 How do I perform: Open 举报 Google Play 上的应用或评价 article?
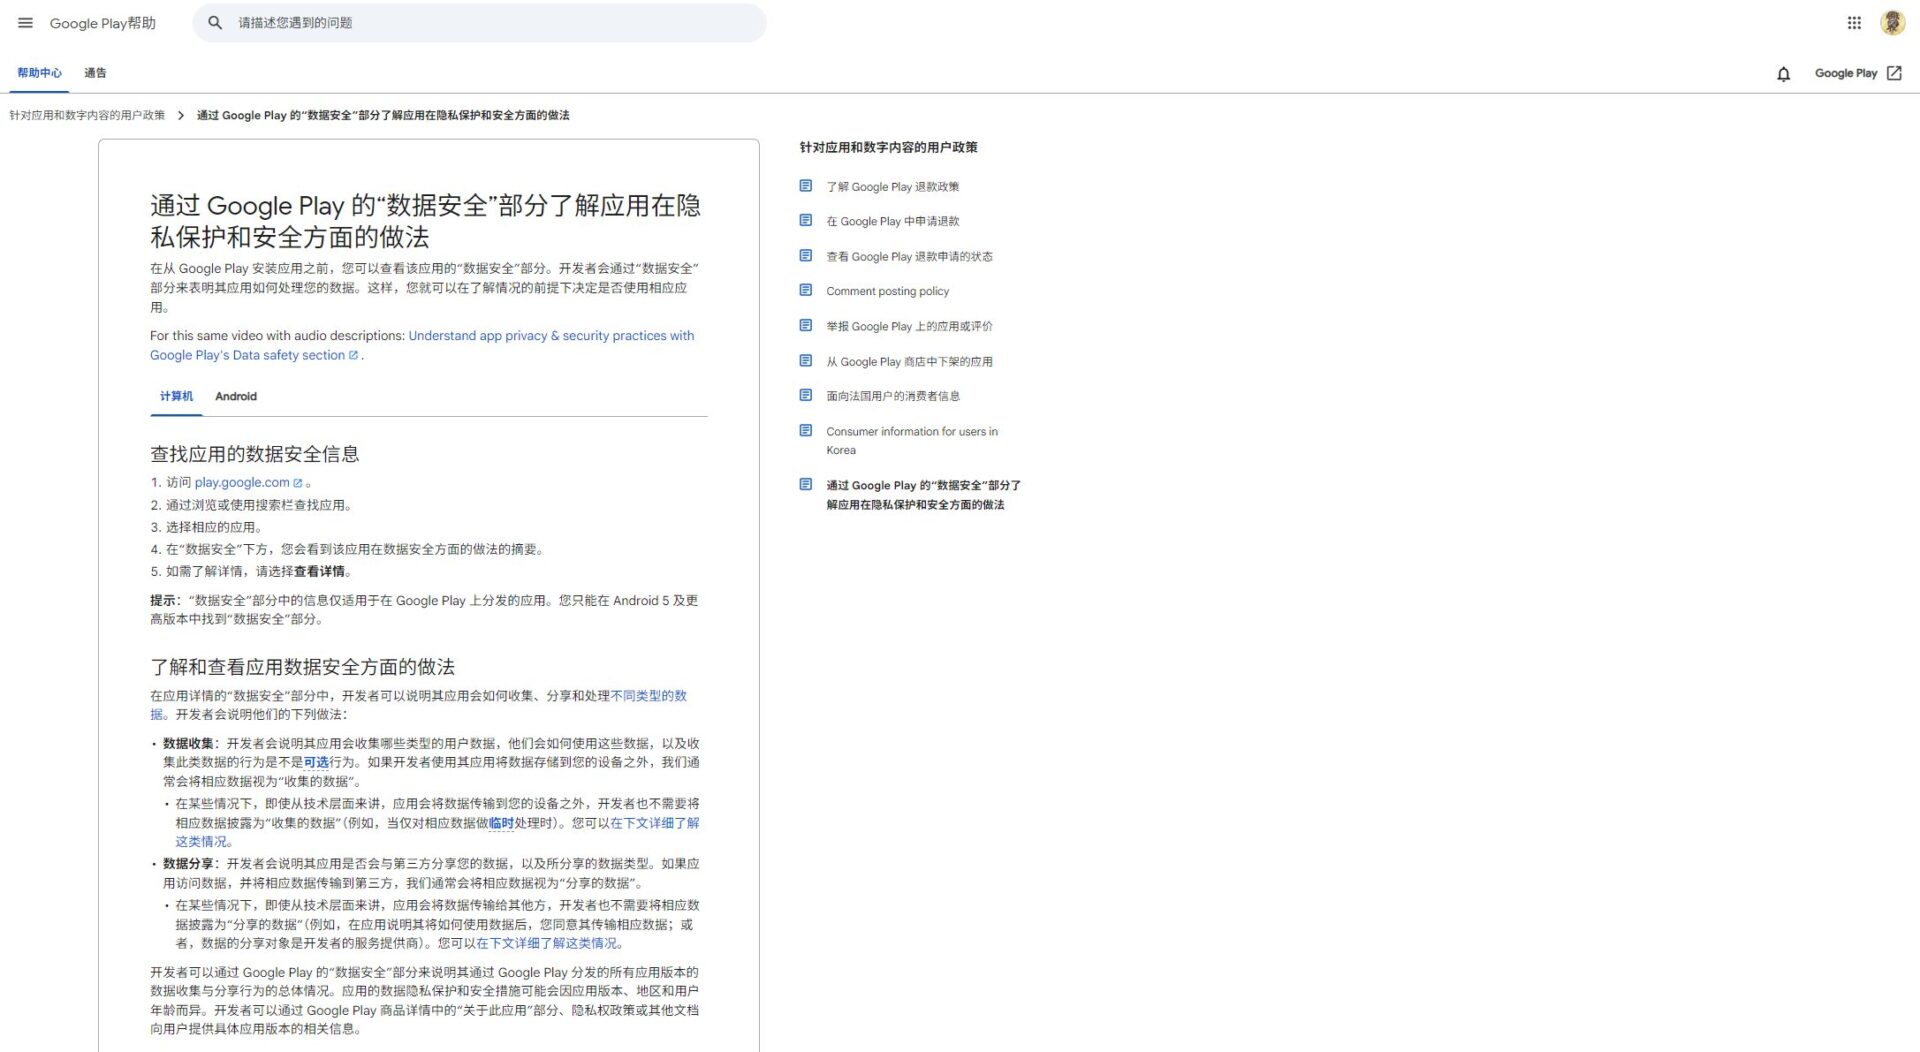[909, 327]
